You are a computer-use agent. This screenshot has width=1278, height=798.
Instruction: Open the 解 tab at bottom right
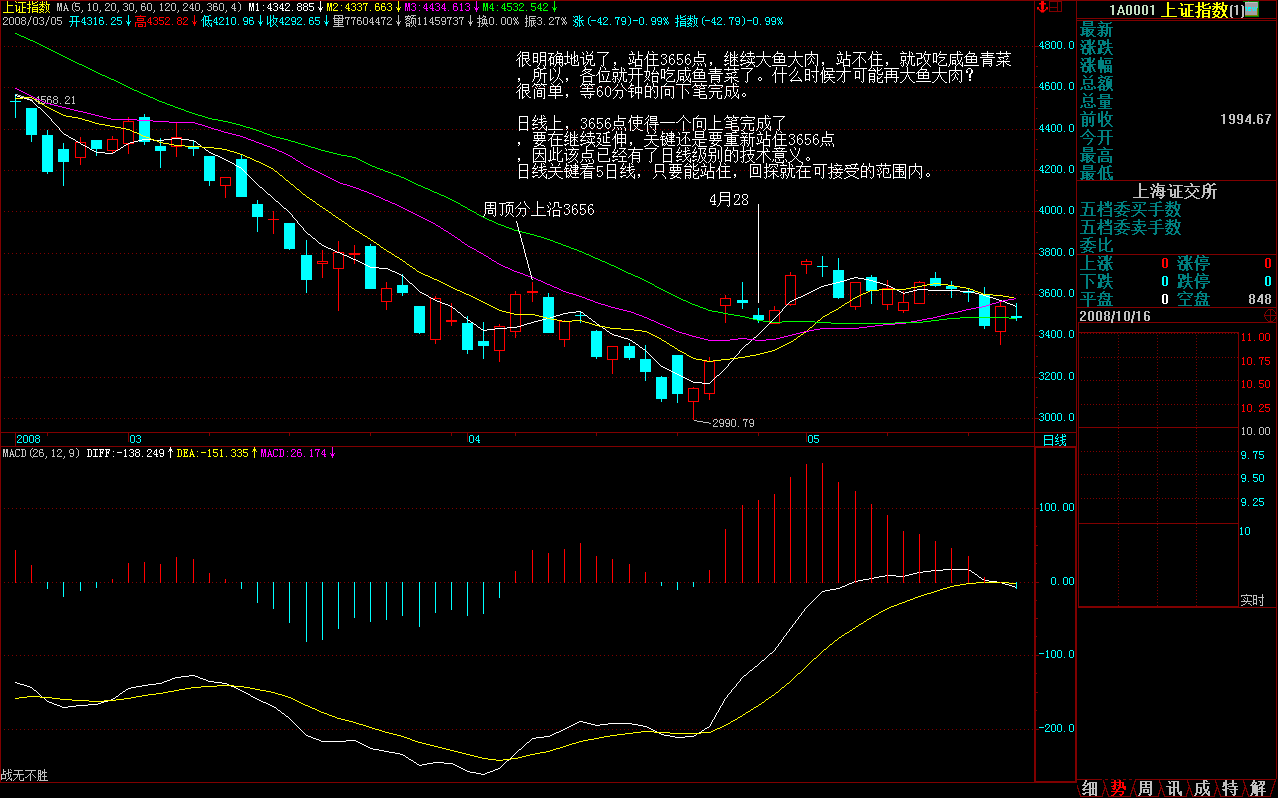tap(1257, 788)
